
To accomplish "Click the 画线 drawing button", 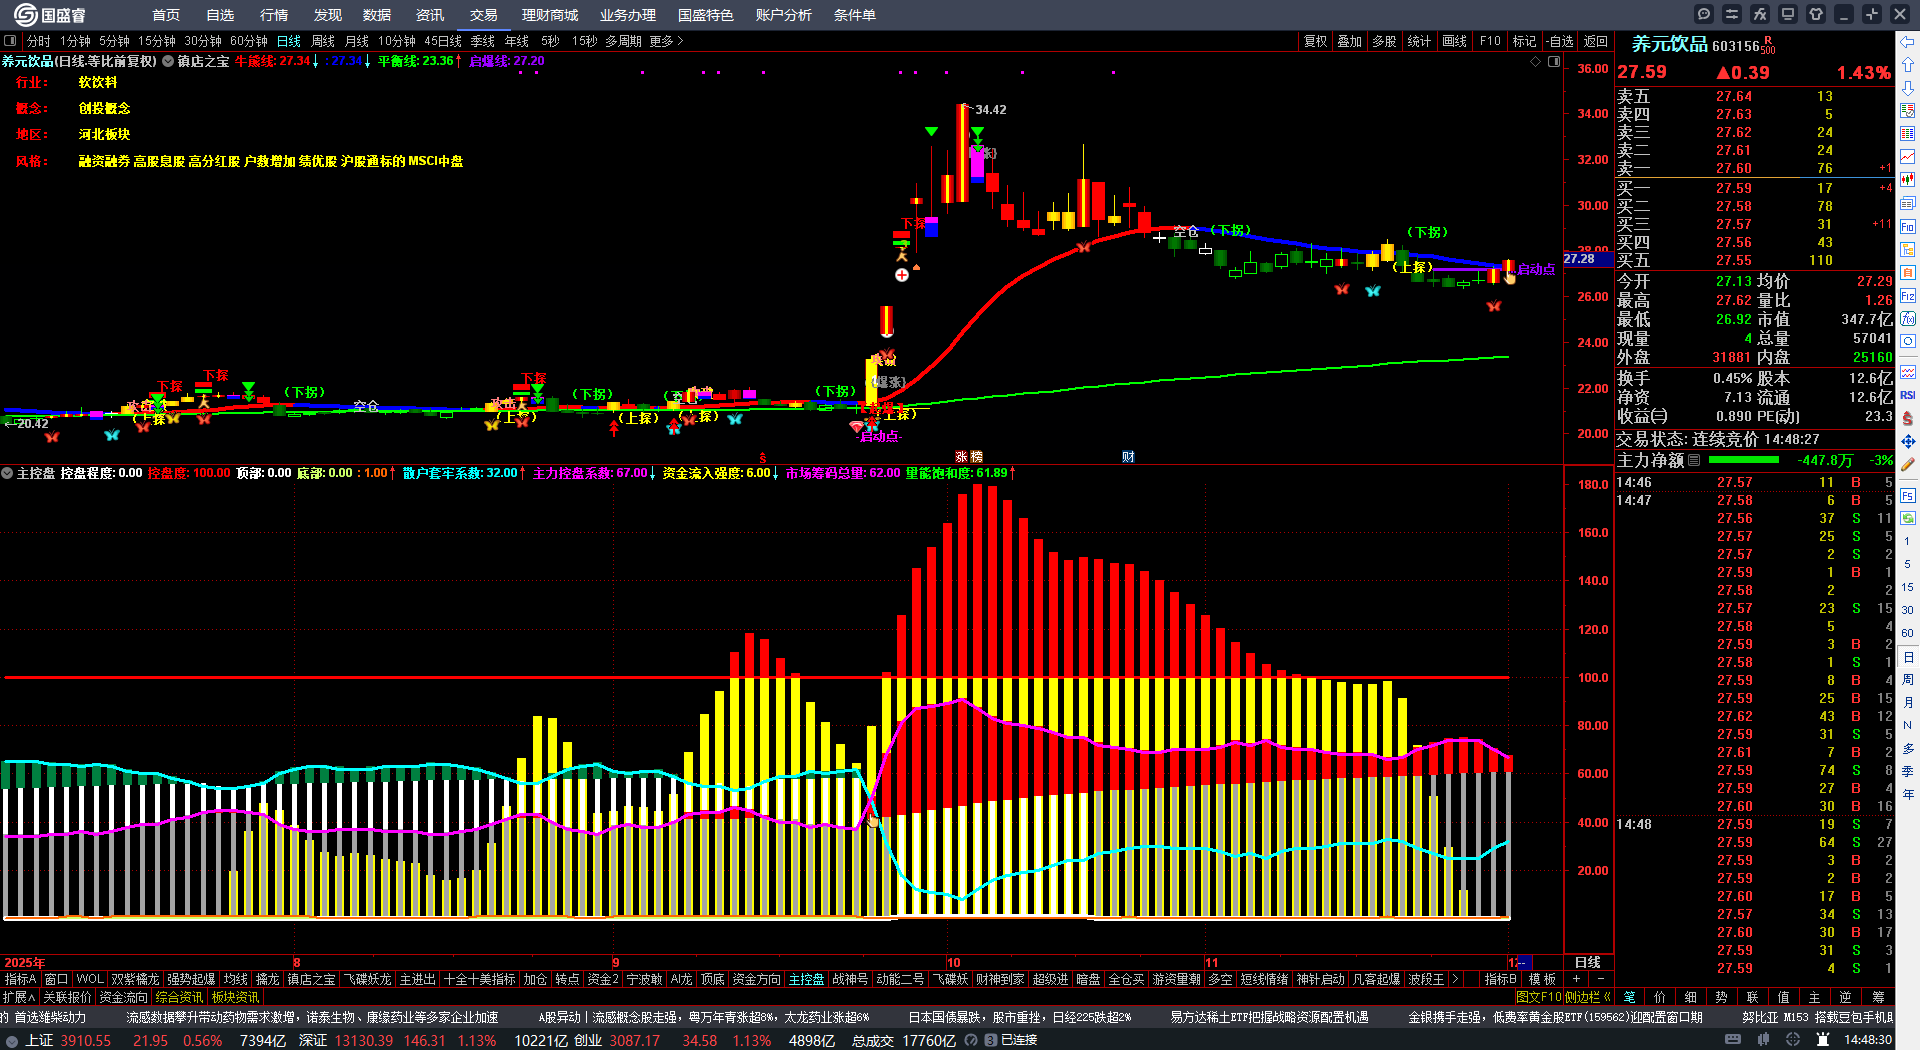I will coord(1454,41).
